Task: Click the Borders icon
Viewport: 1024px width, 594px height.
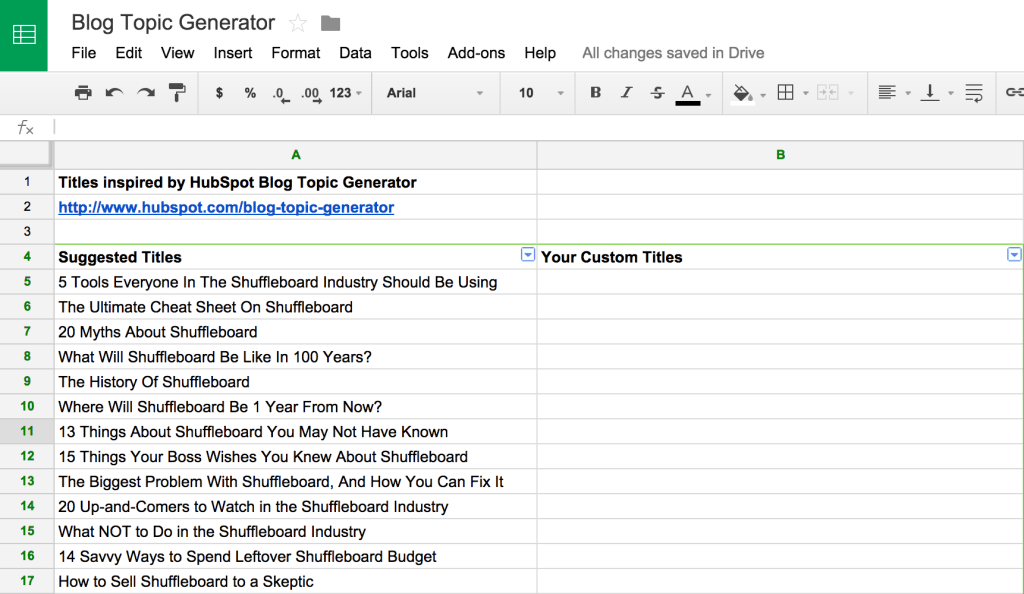Action: coord(786,93)
